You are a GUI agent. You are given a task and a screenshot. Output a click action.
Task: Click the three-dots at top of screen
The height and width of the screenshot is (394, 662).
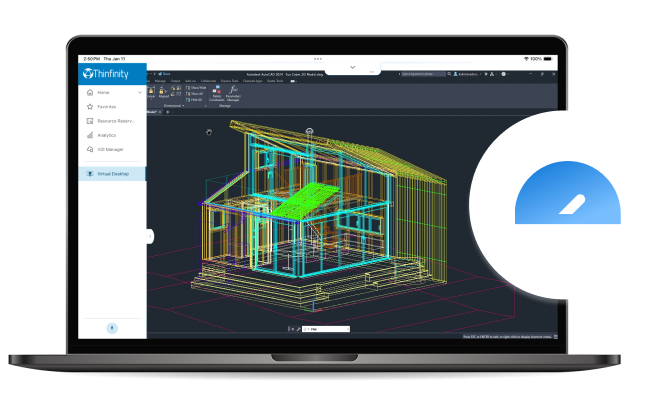[318, 59]
